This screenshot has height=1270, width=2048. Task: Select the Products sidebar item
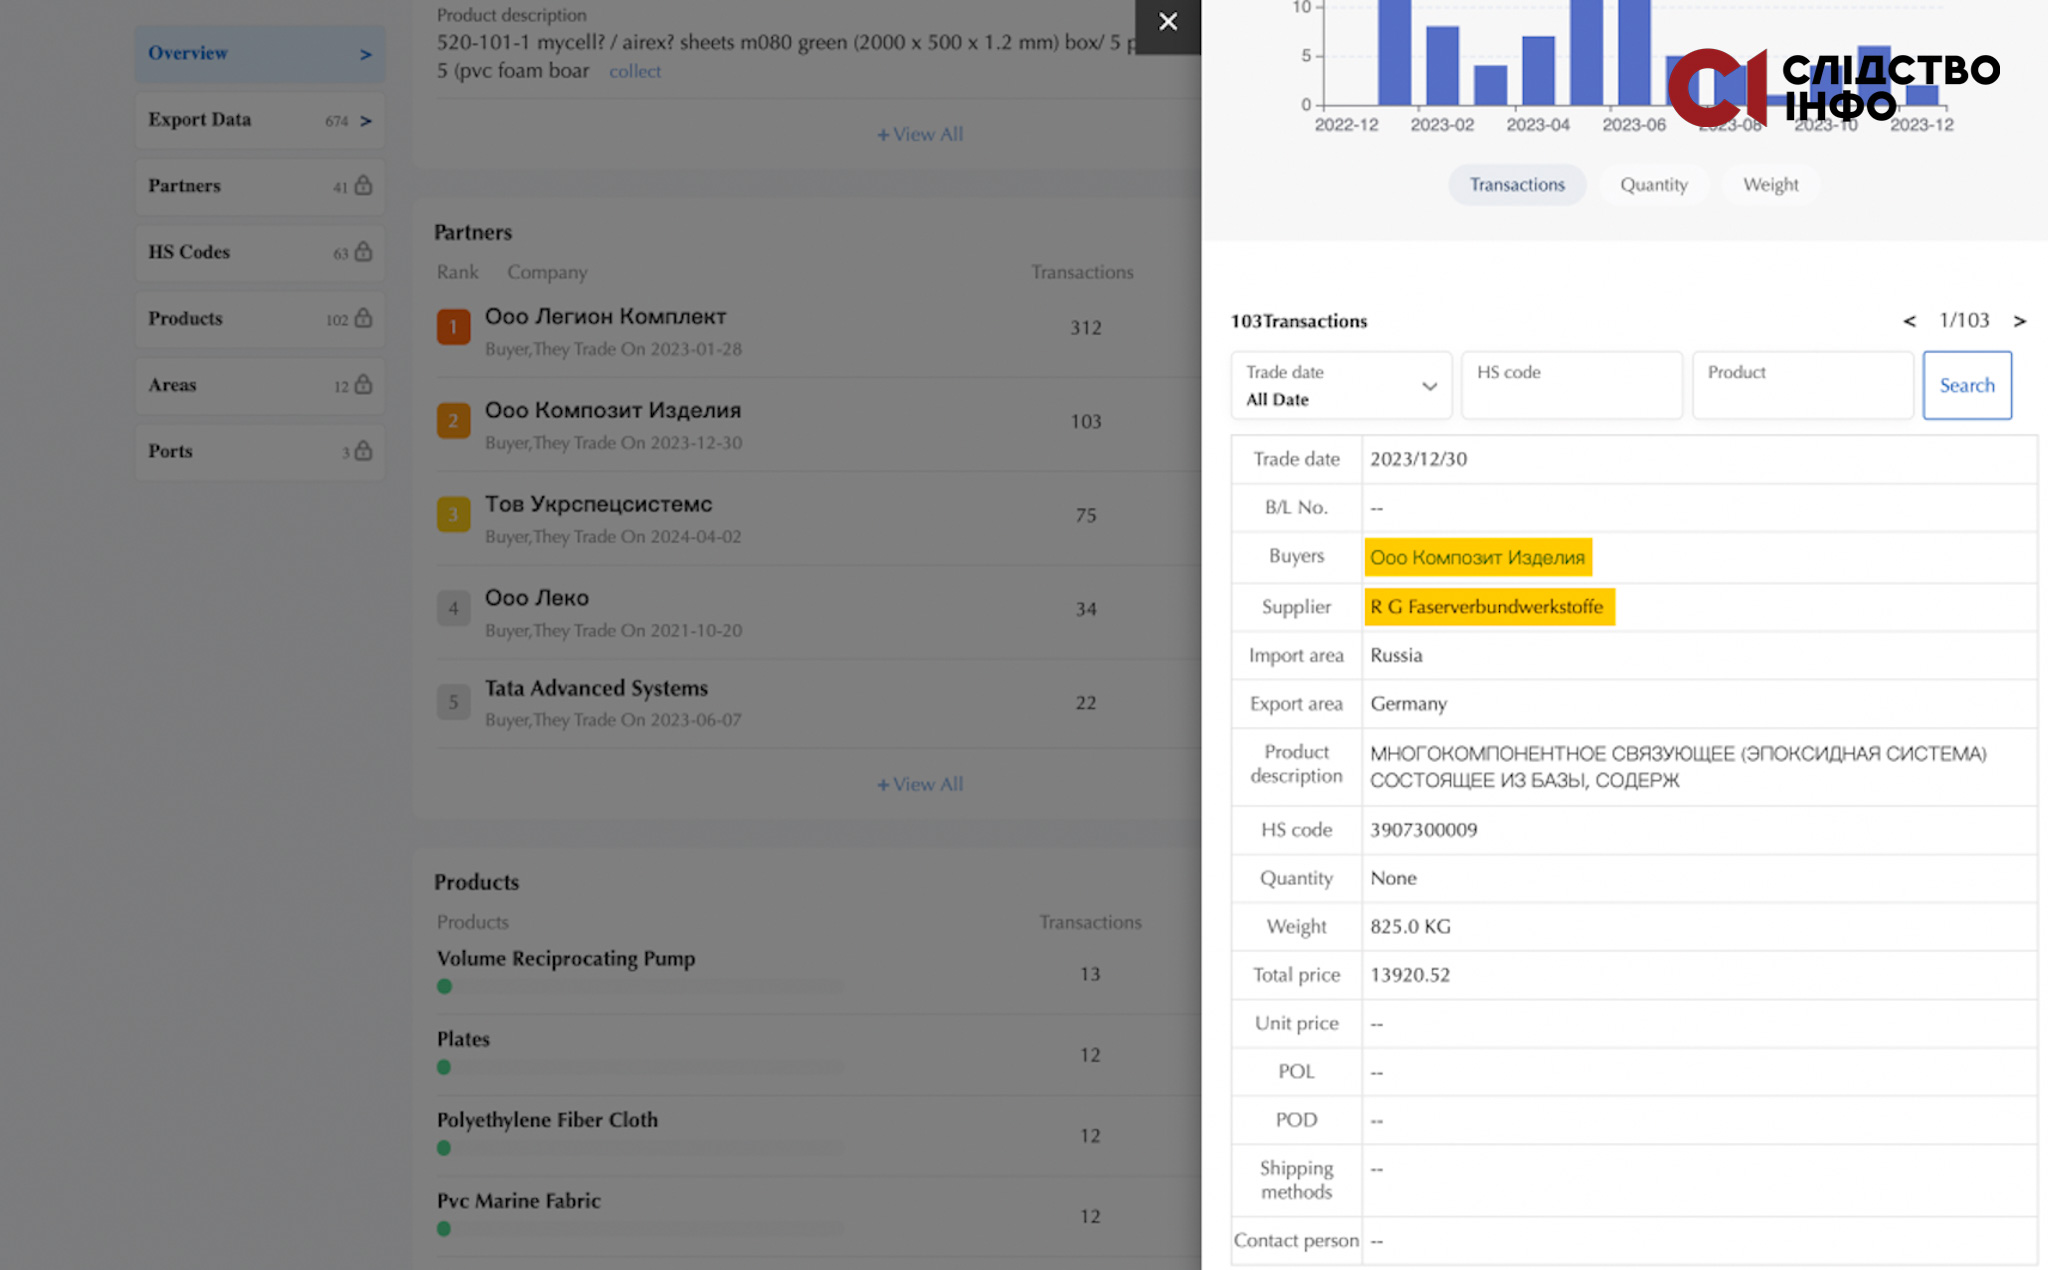tap(260, 319)
